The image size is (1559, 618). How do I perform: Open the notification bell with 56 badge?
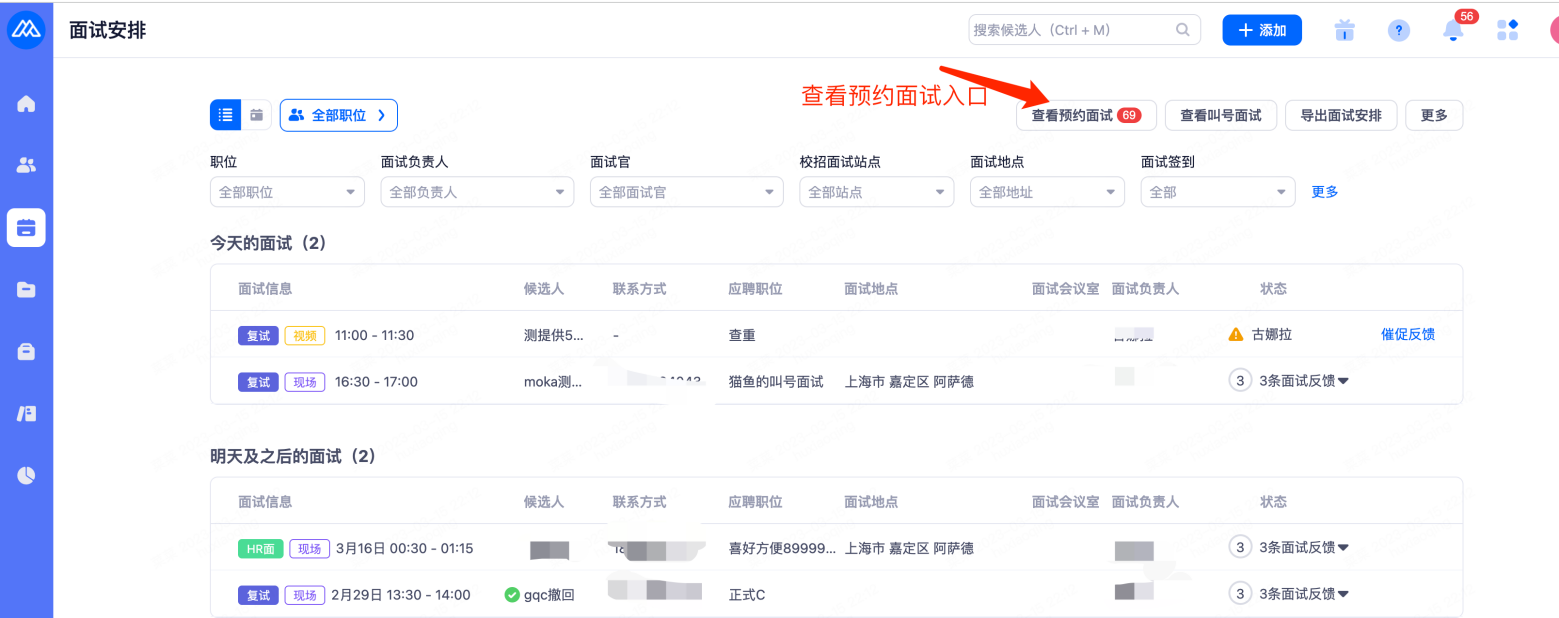pos(1453,30)
